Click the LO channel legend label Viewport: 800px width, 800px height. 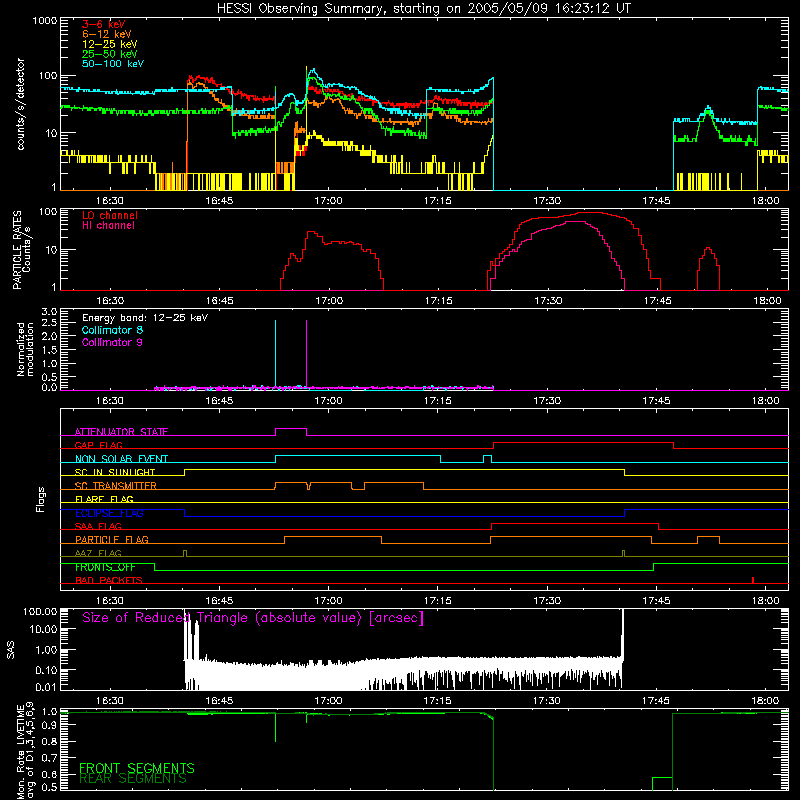tap(110, 215)
